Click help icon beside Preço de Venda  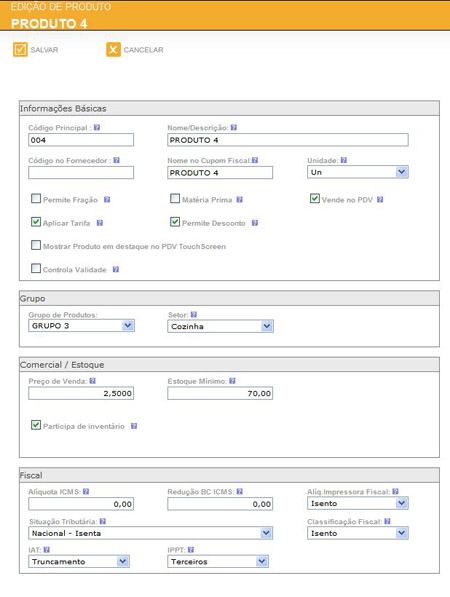93,381
